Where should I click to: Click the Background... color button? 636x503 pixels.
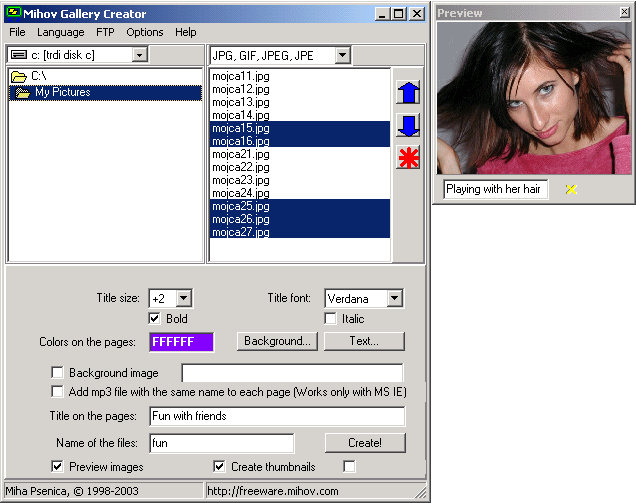277,341
